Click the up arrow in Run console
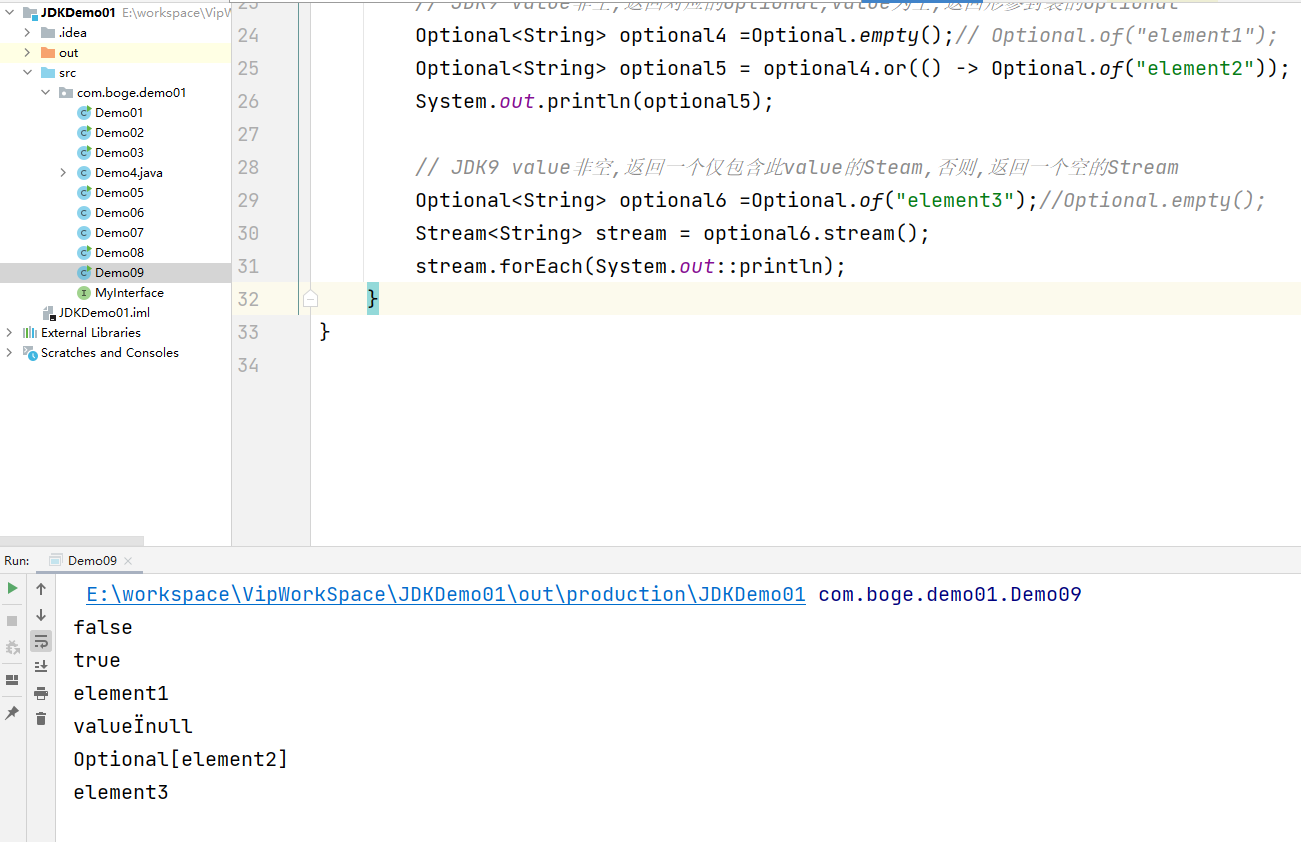The image size is (1301, 842). click(x=41, y=589)
